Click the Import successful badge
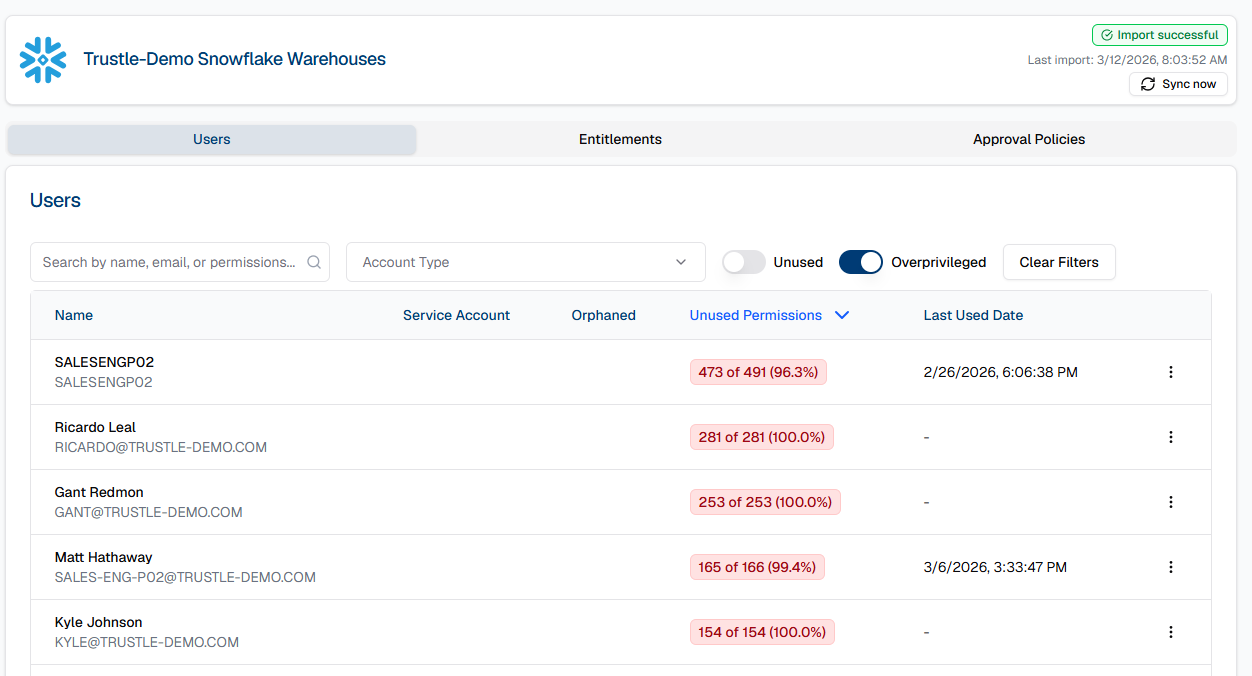Viewport: 1252px width, 676px height. tap(1159, 34)
